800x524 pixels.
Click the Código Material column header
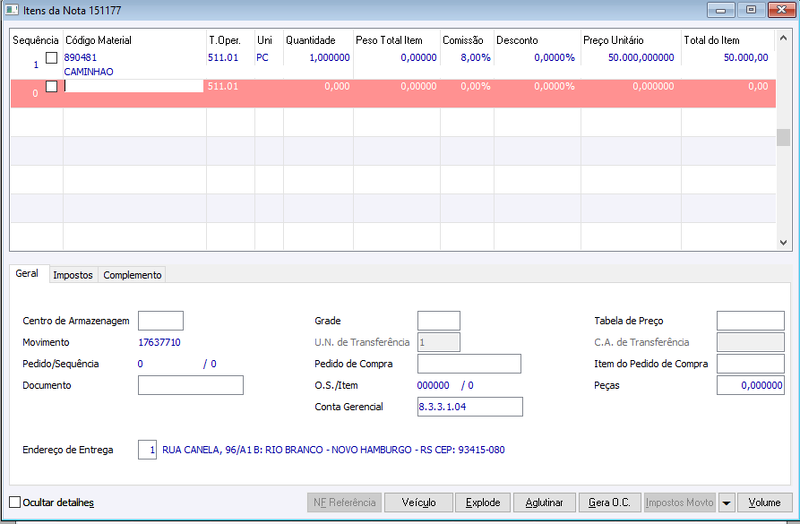[x=98, y=40]
